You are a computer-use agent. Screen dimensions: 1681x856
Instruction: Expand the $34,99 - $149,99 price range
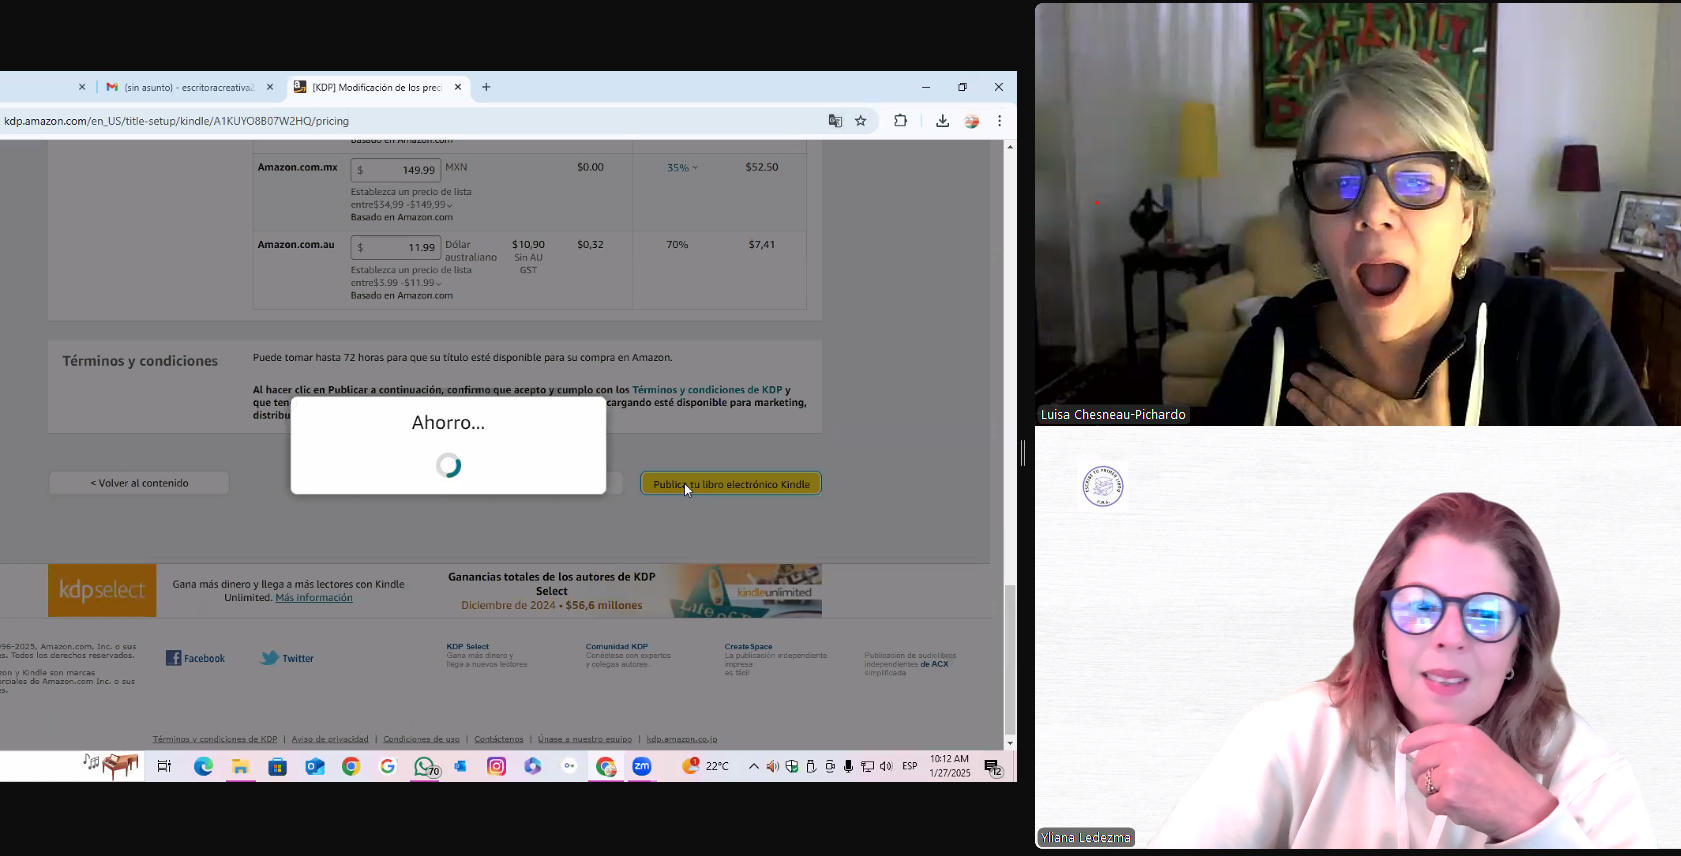tap(413, 205)
